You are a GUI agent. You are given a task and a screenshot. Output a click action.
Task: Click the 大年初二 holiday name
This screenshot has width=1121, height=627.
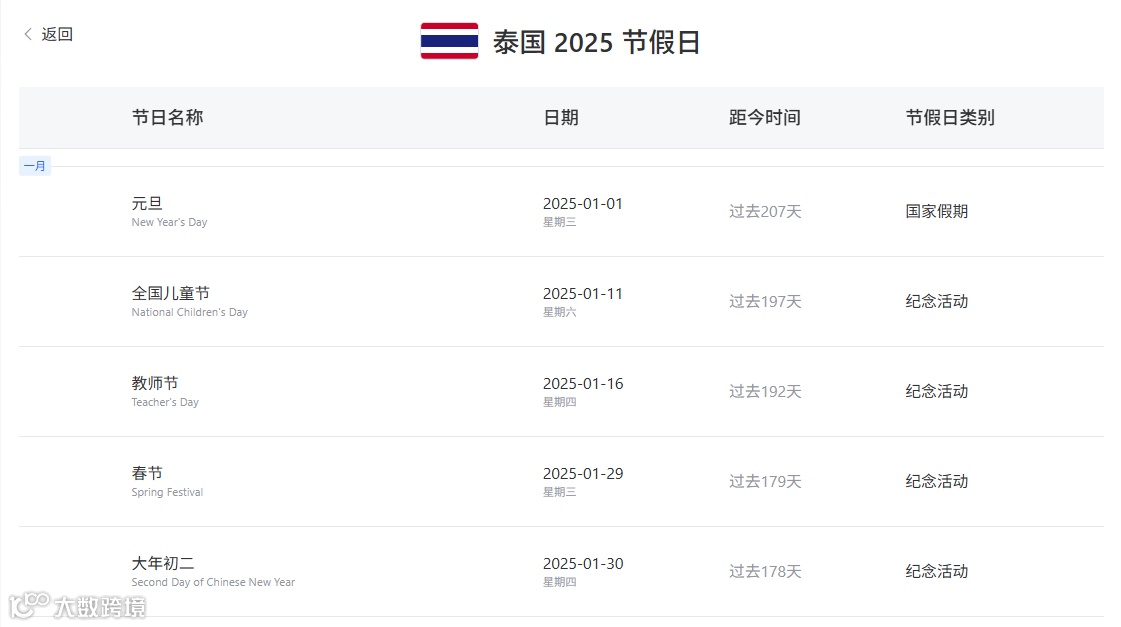(x=163, y=563)
